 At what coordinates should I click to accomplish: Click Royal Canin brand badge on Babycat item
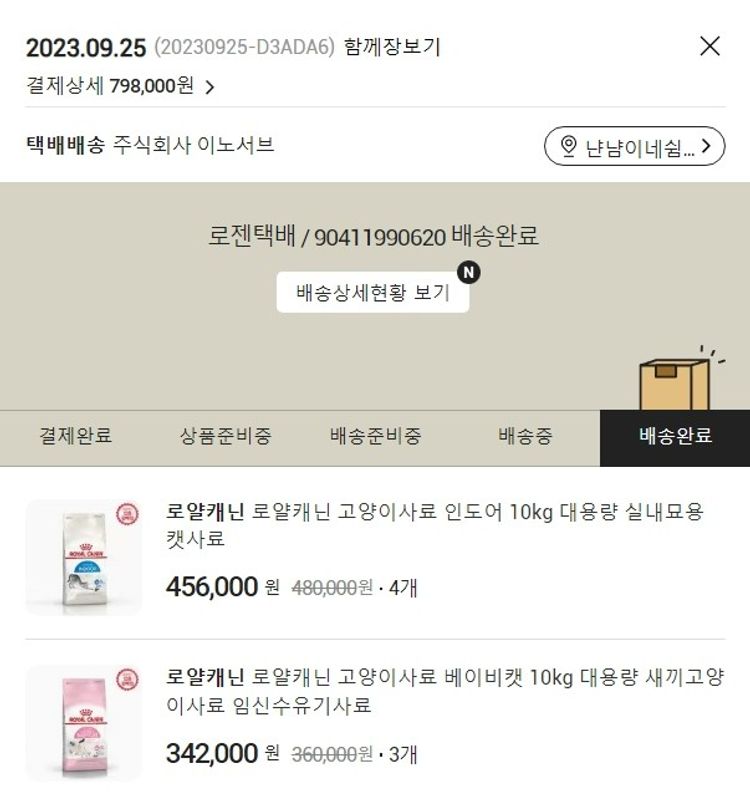[x=127, y=679]
